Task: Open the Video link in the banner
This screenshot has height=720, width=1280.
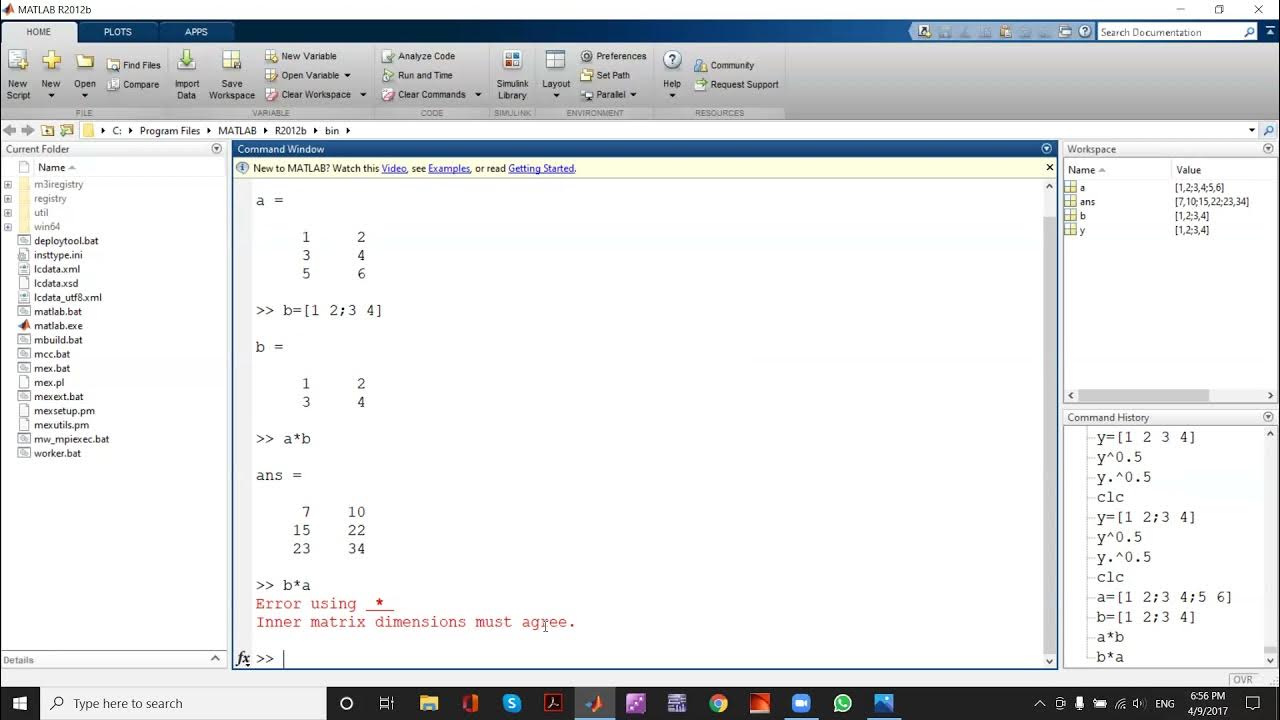Action: (394, 169)
